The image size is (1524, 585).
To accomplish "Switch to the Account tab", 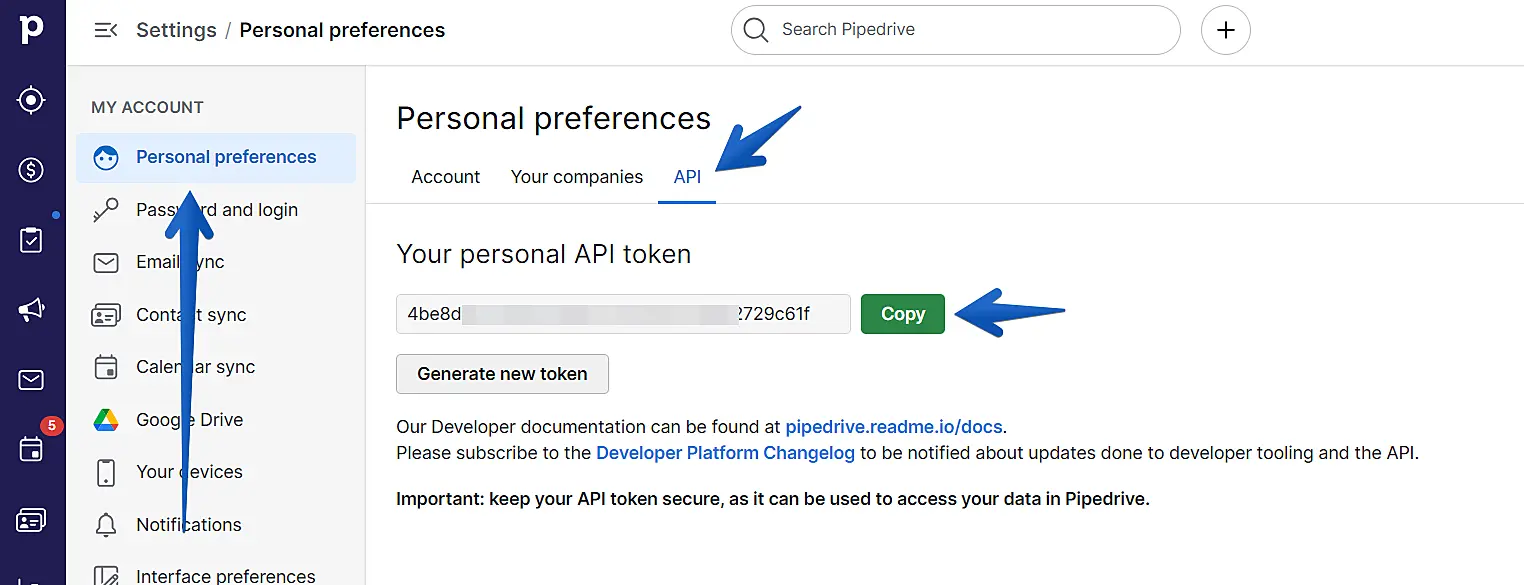I will 446,177.
